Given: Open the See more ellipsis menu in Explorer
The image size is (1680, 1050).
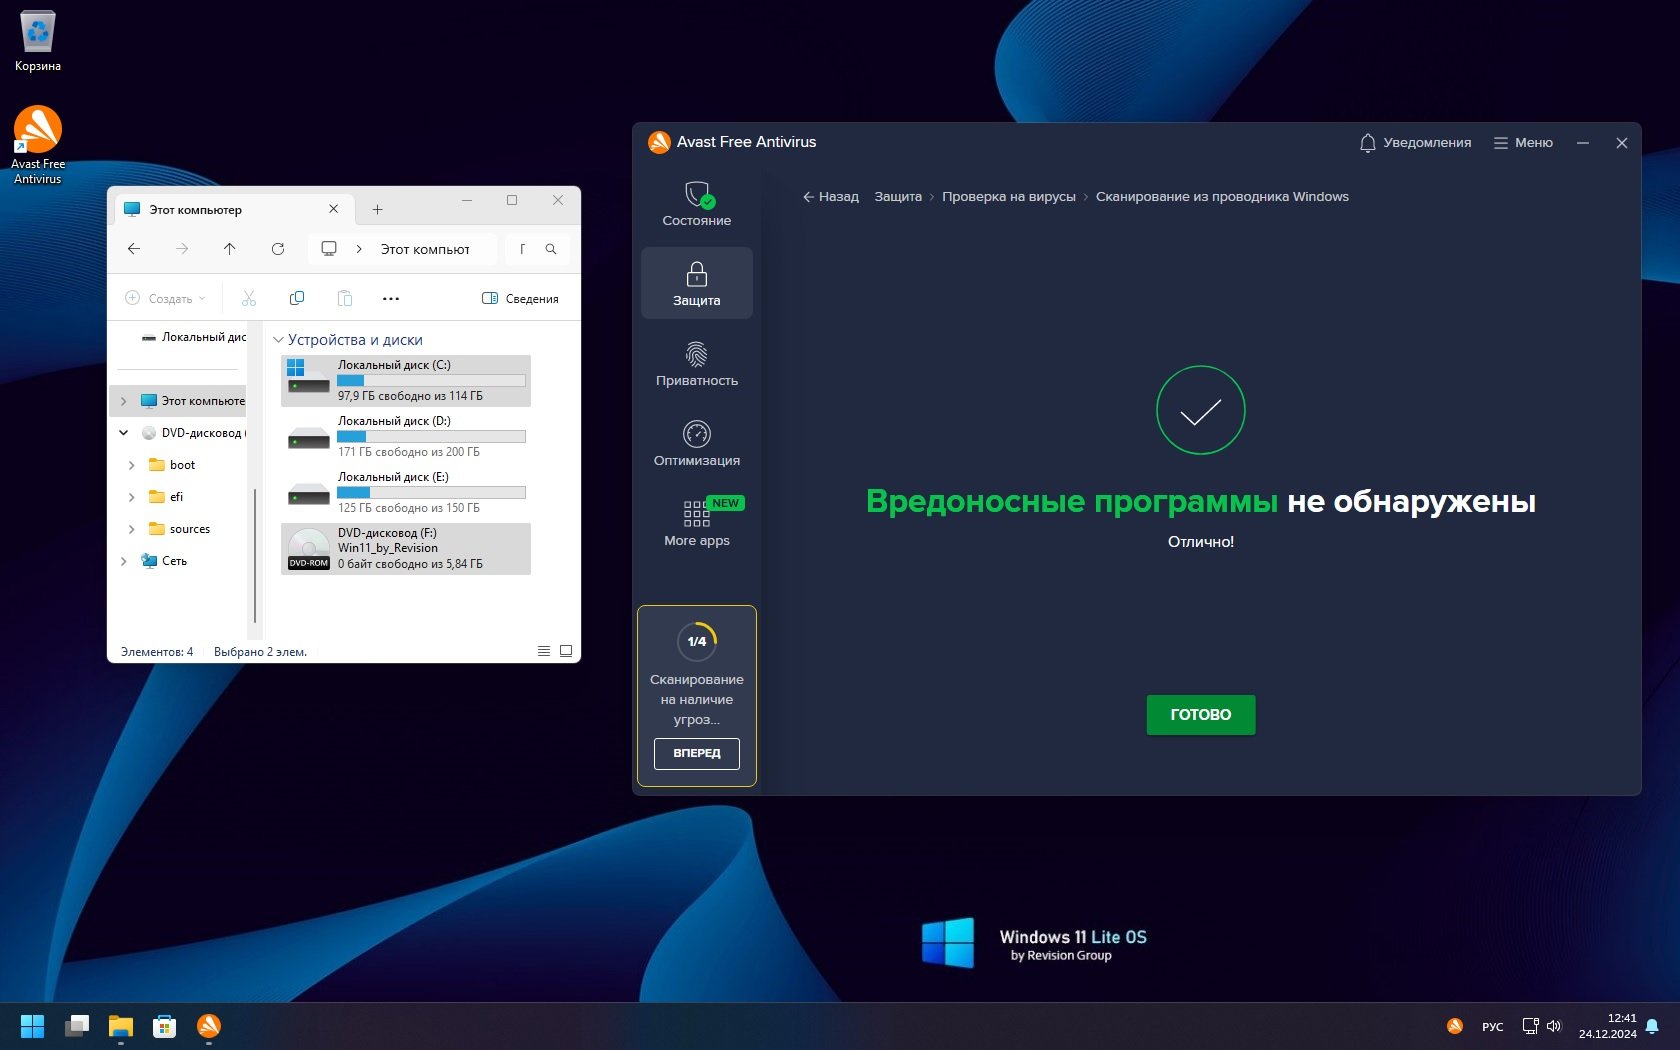Looking at the screenshot, I should tap(391, 298).
